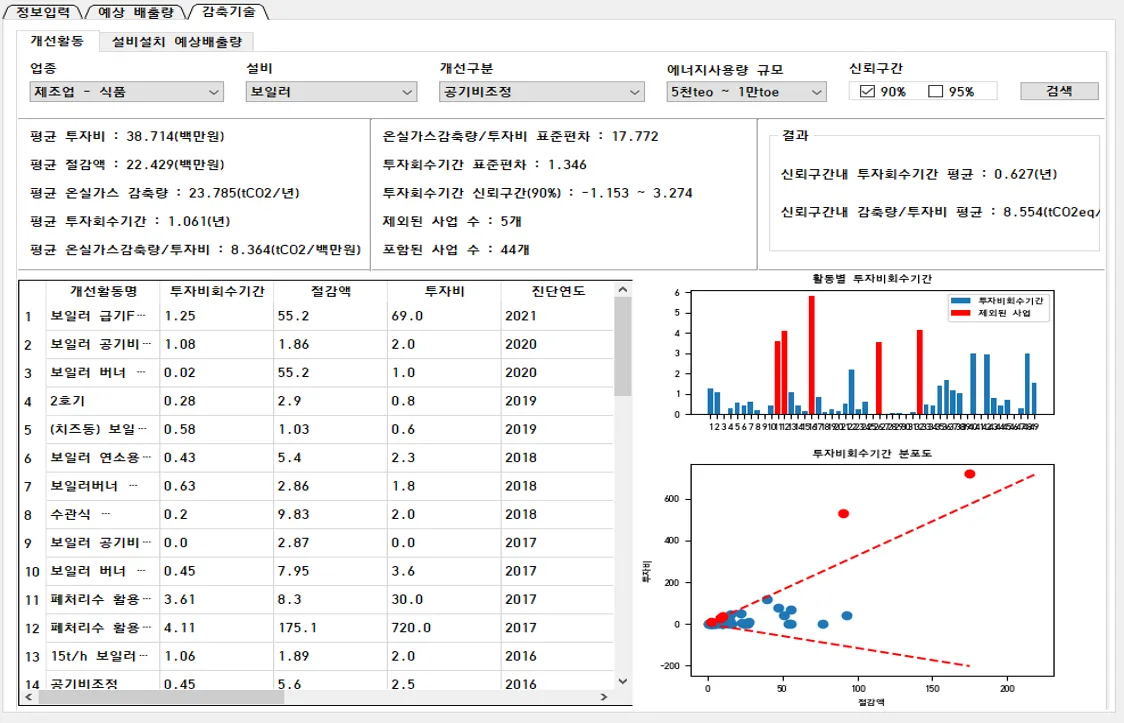Expand the 설비 dropdown showing 보일러
The image size is (1124, 723).
click(x=331, y=92)
